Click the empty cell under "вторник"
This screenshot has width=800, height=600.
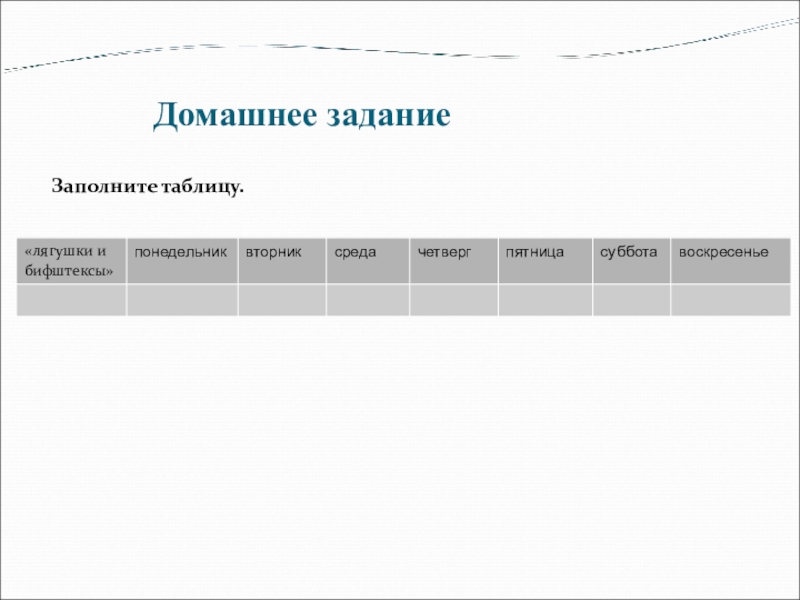(x=282, y=300)
